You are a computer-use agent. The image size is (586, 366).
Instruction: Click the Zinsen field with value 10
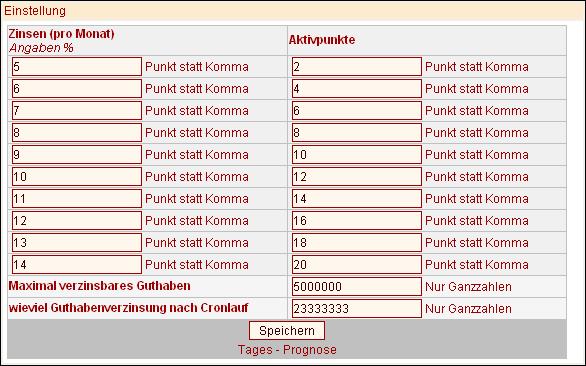(77, 176)
